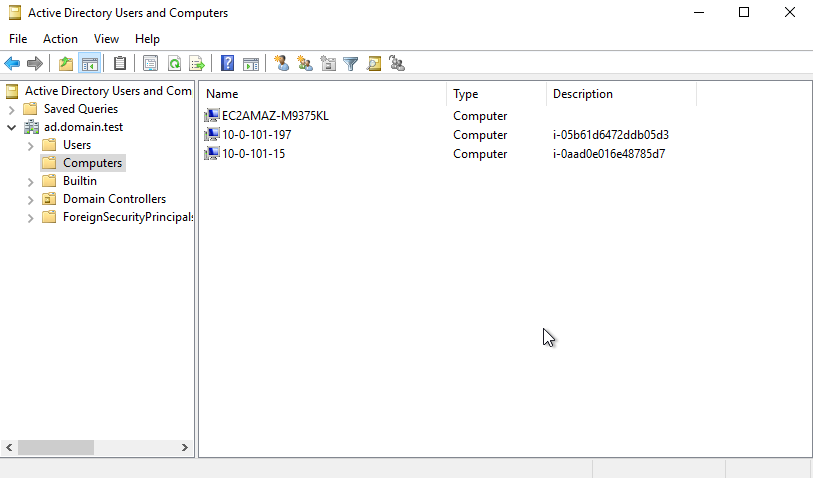Click the 10-0-101-197 computer icon
813x478 pixels.
pos(212,135)
